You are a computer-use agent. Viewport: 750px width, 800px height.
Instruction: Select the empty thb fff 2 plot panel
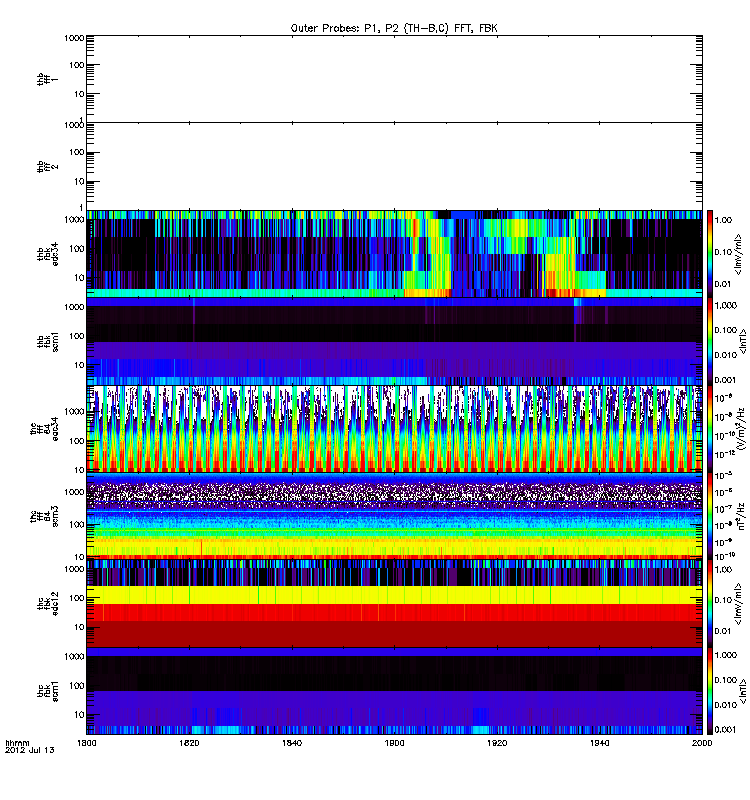click(x=395, y=165)
